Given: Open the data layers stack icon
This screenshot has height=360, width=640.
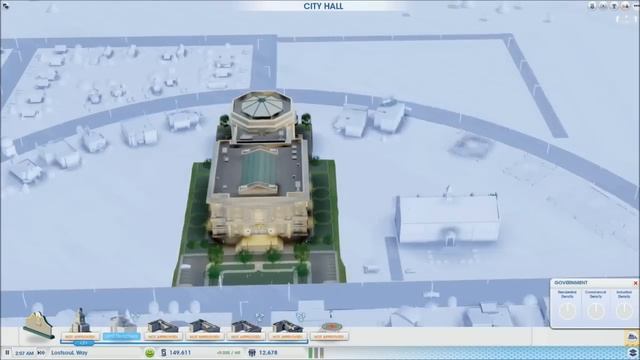Looking at the screenshot, I should [633, 352].
